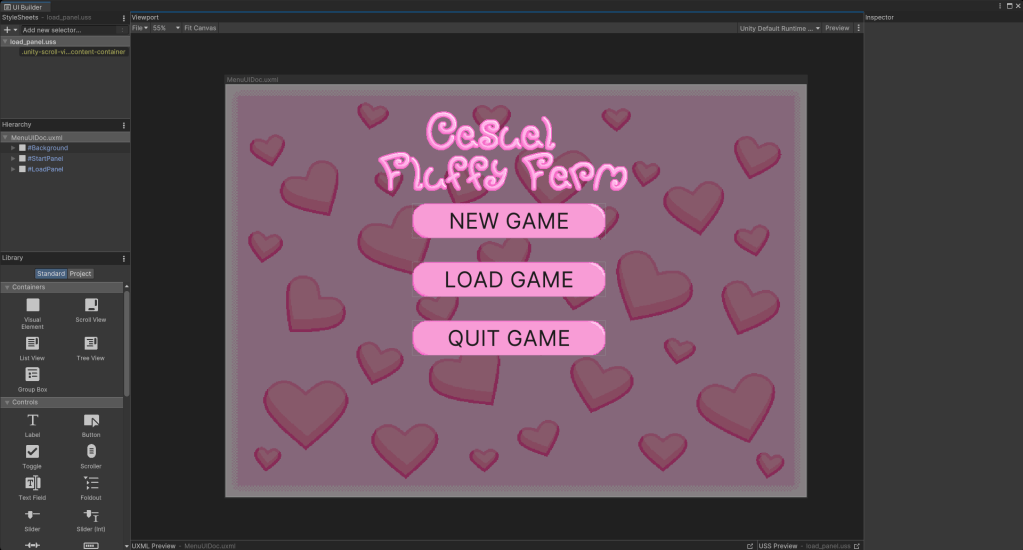Select the UI Builder window tab
Image resolution: width=1023 pixels, height=550 pixels.
click(x=23, y=7)
